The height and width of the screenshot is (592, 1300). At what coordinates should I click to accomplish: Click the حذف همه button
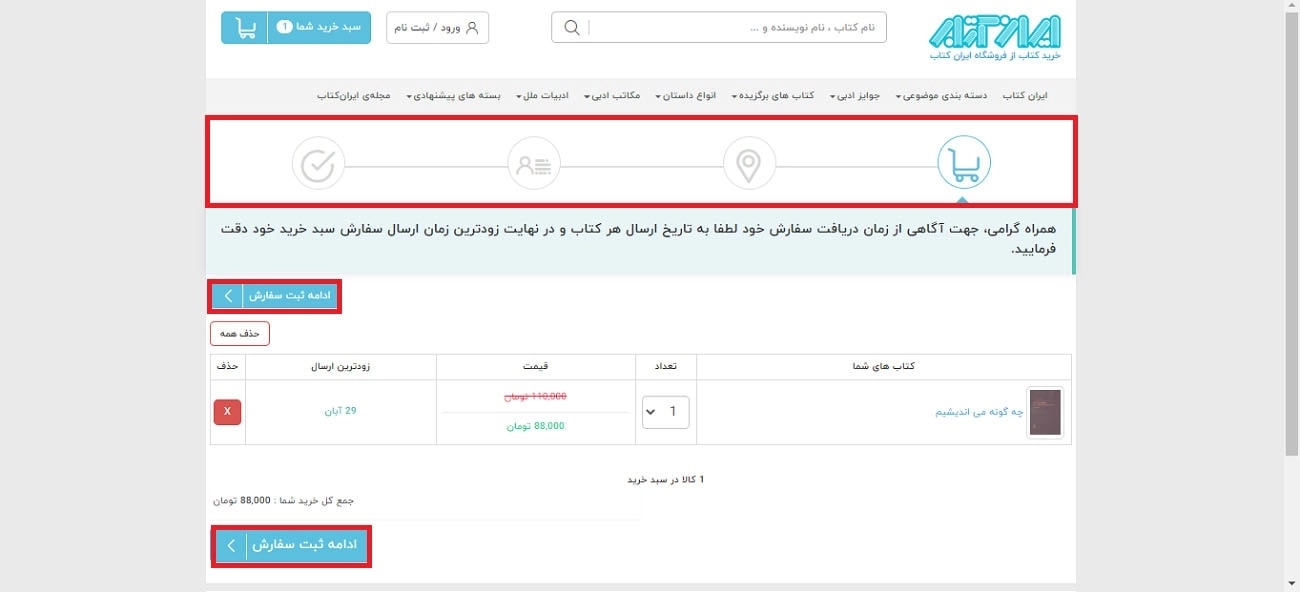(x=240, y=333)
